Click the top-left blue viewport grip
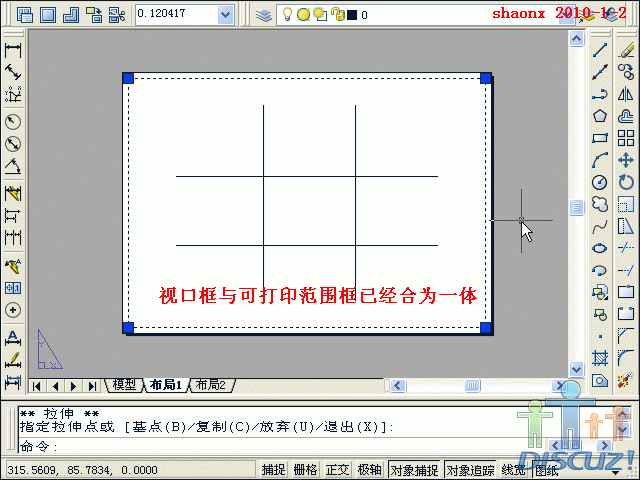640x480 pixels. 128,78
